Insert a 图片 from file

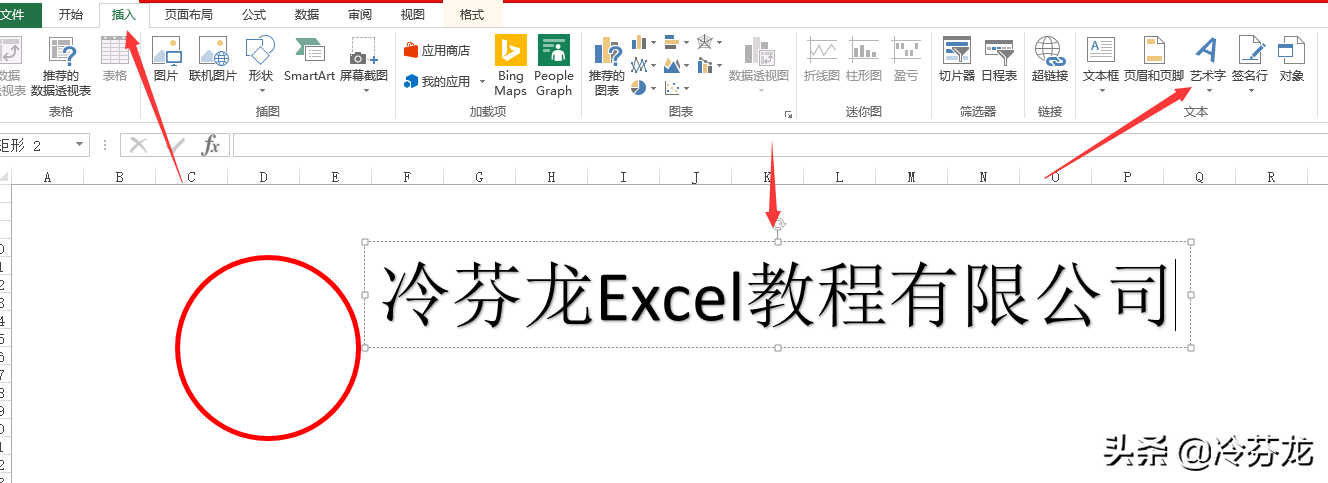point(166,60)
